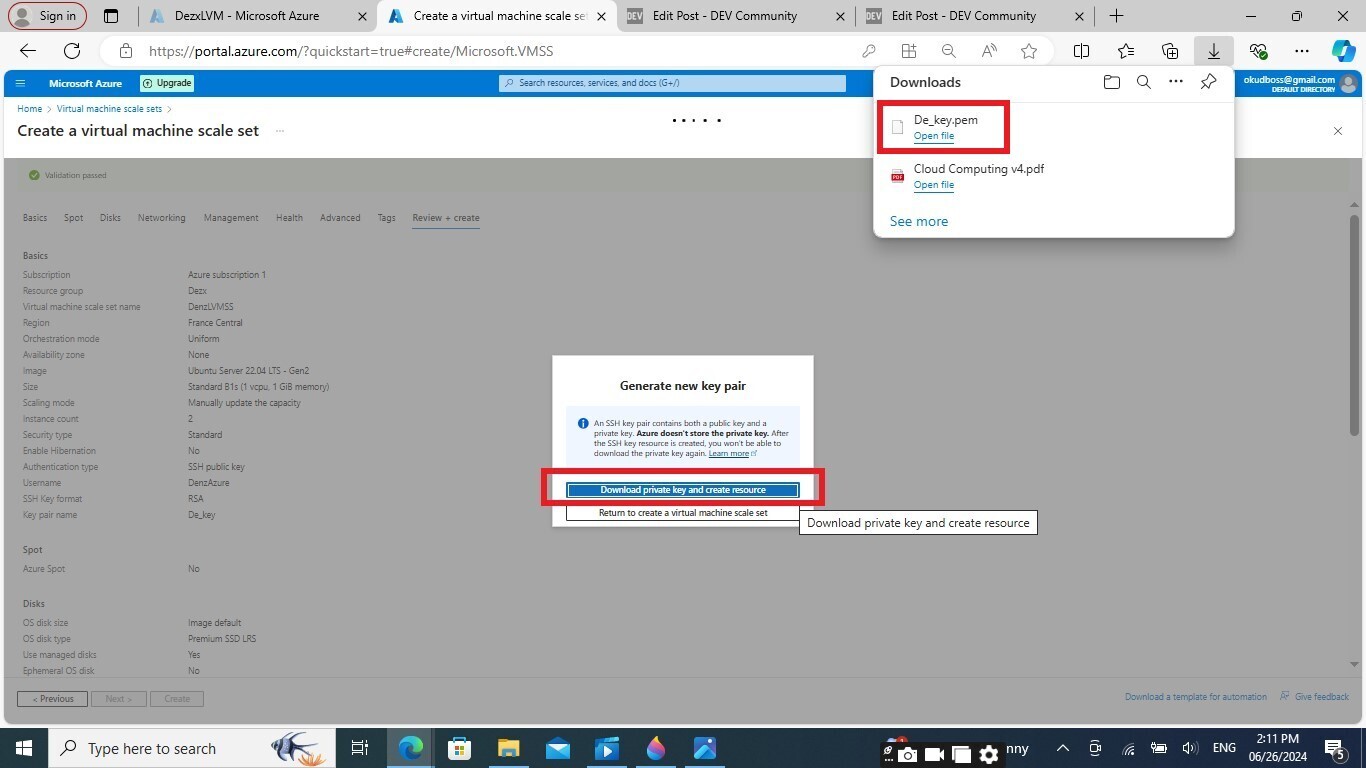Open Edge Settings and more menu
Screen dimensions: 1366x768
point(1301,51)
